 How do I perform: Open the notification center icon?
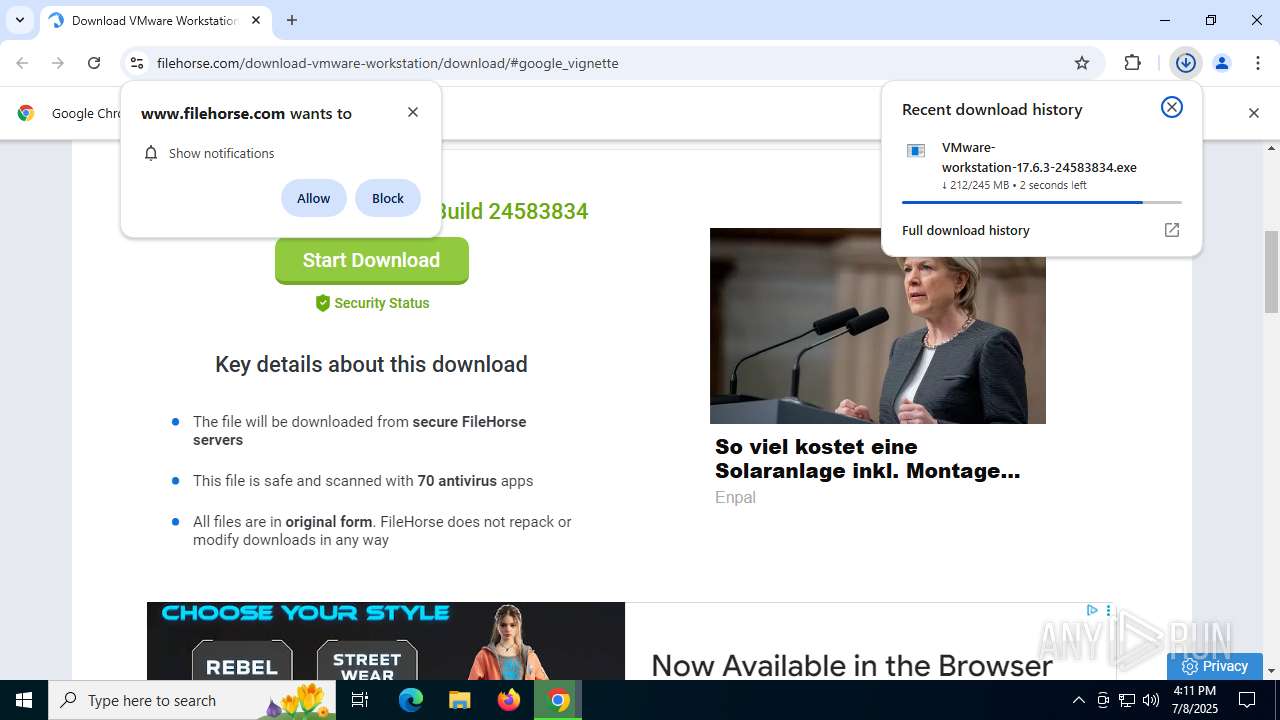pyautogui.click(x=1248, y=700)
